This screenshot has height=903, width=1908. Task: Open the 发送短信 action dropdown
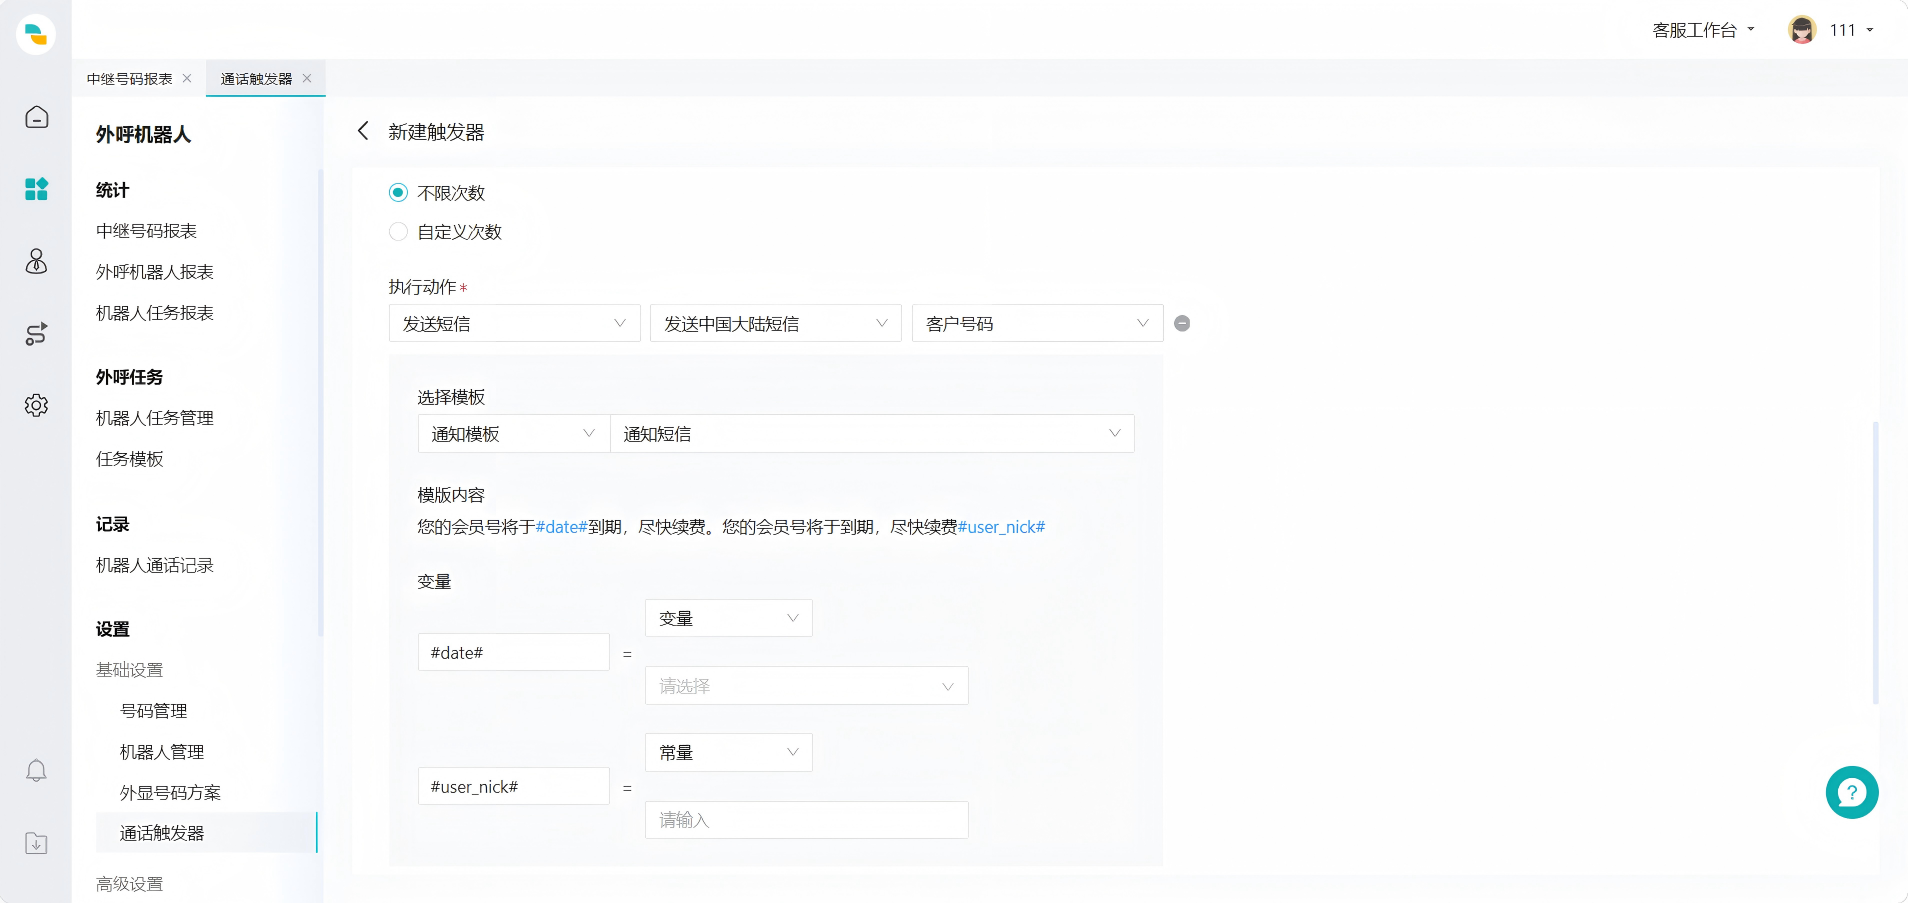coord(514,324)
